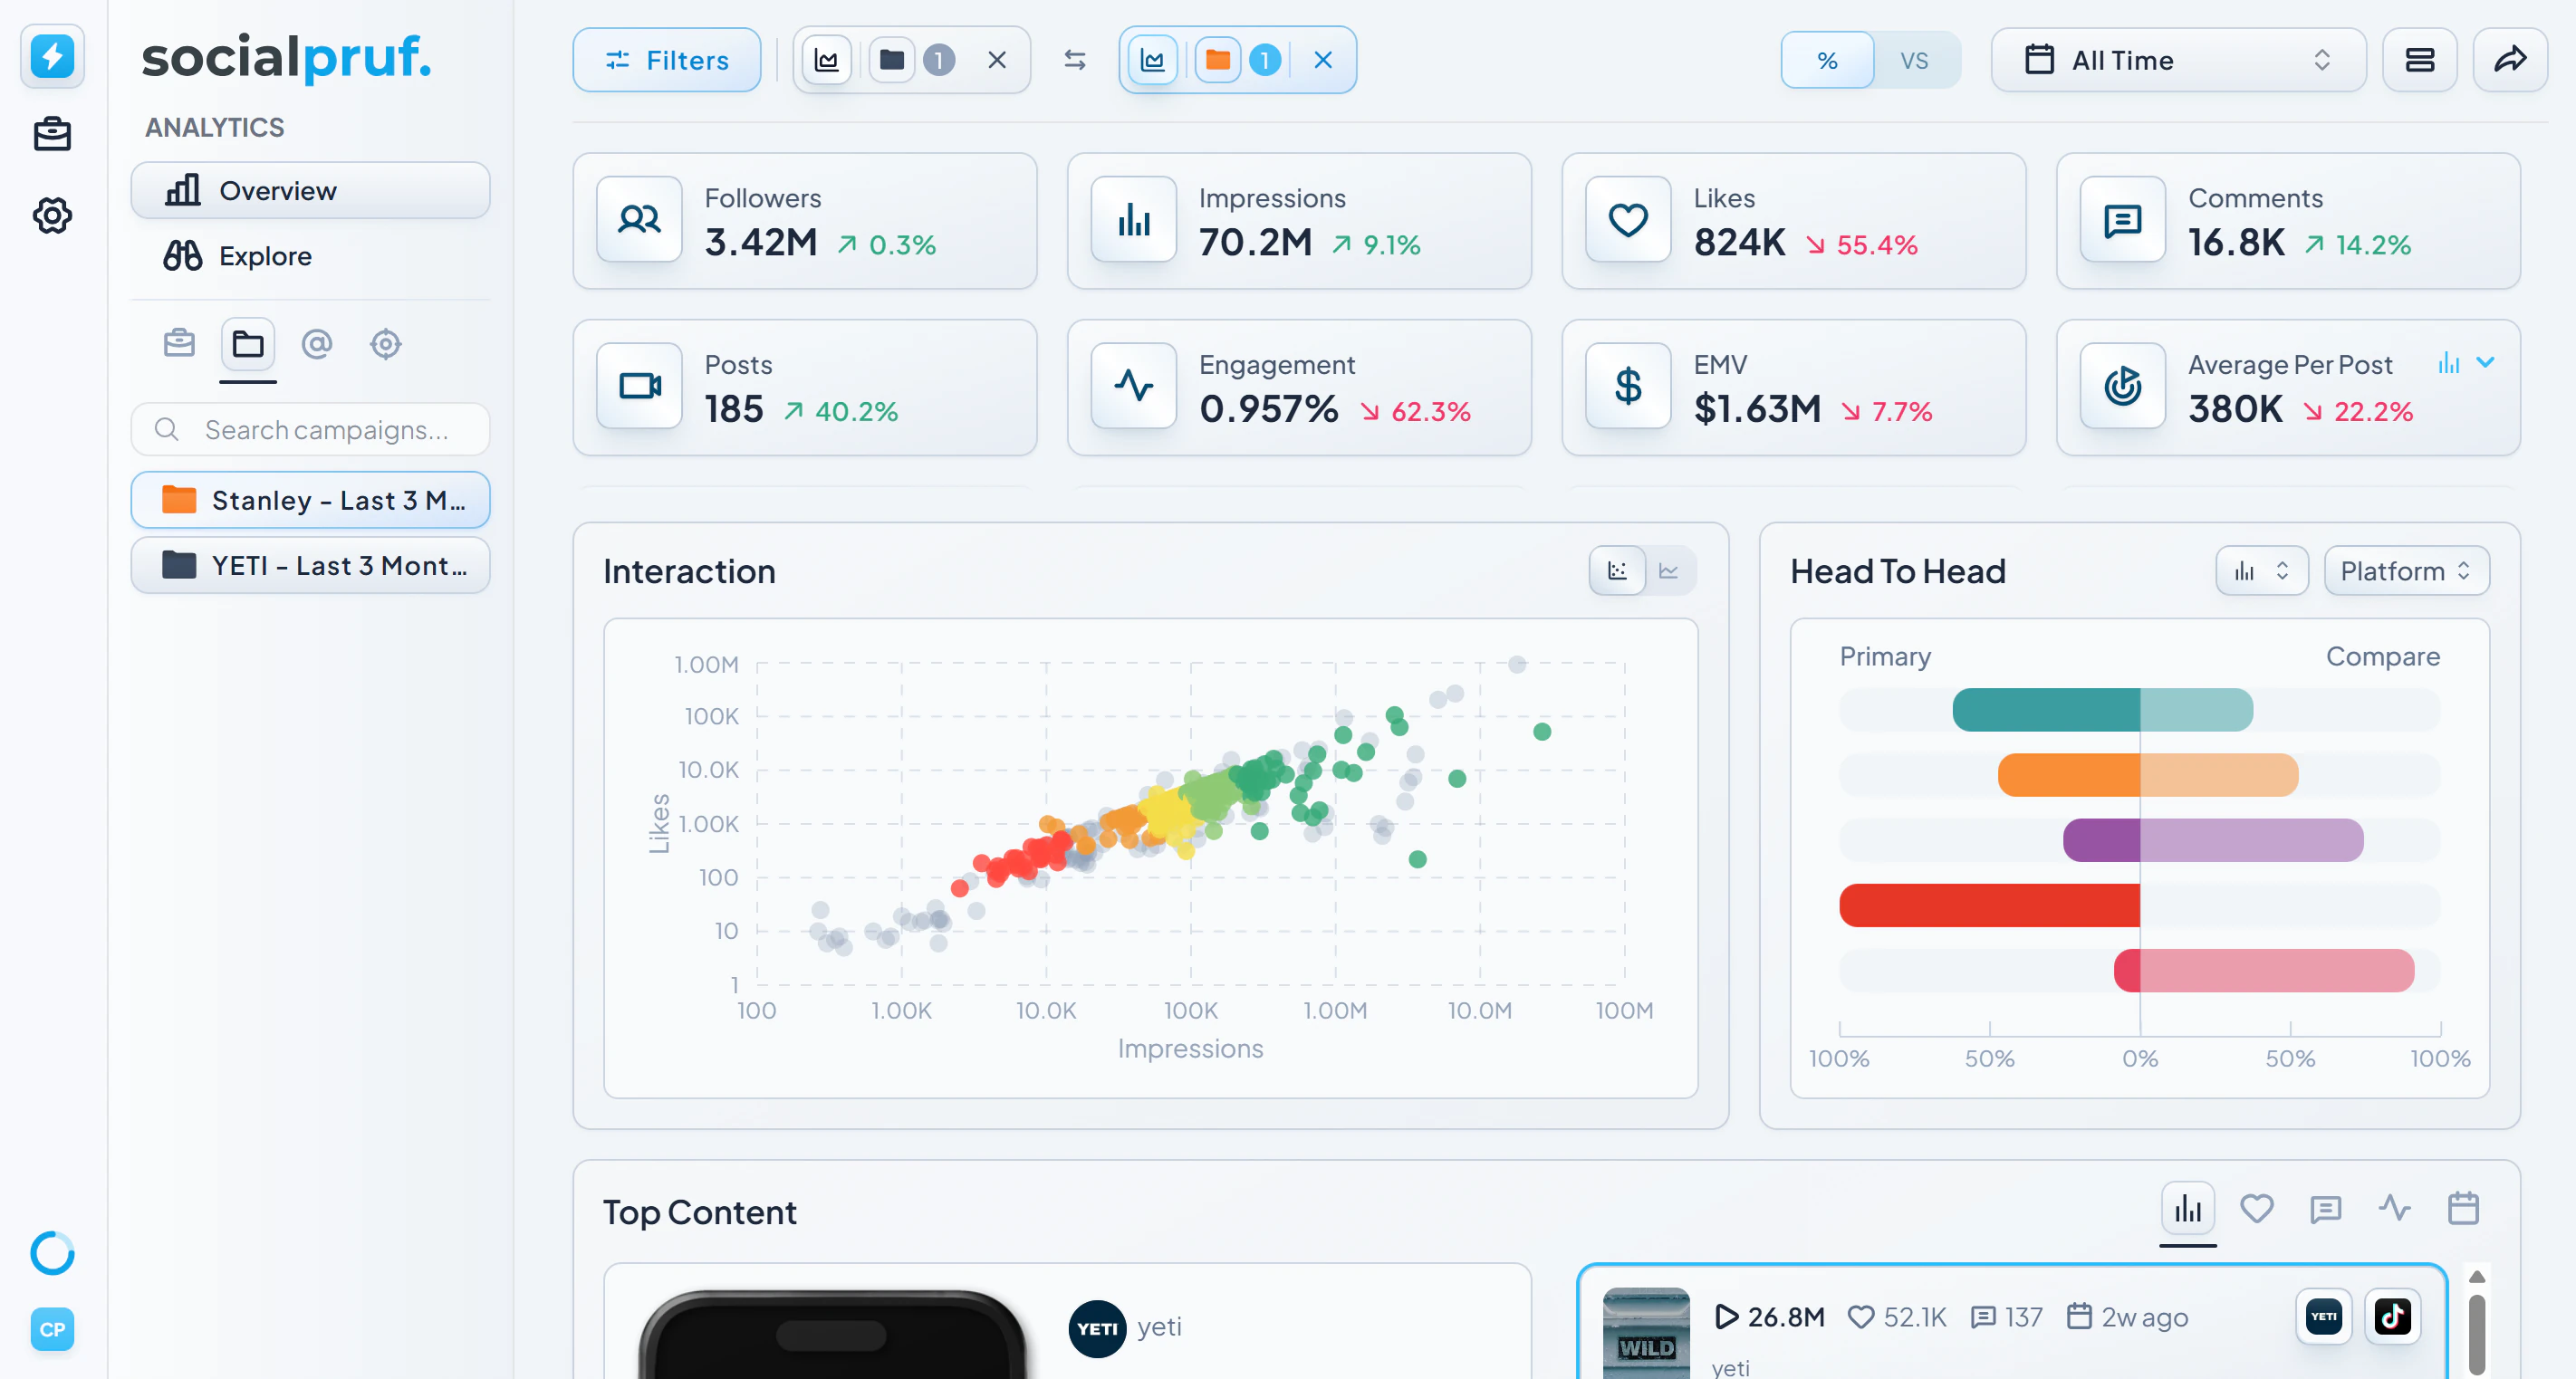Sort Top Content by date calendar icon
The width and height of the screenshot is (2576, 1379).
2464,1209
